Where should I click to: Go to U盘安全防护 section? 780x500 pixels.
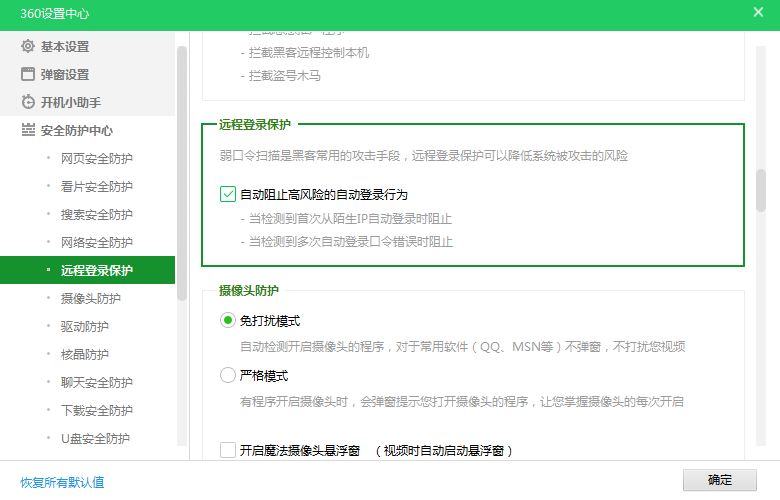tap(94, 439)
